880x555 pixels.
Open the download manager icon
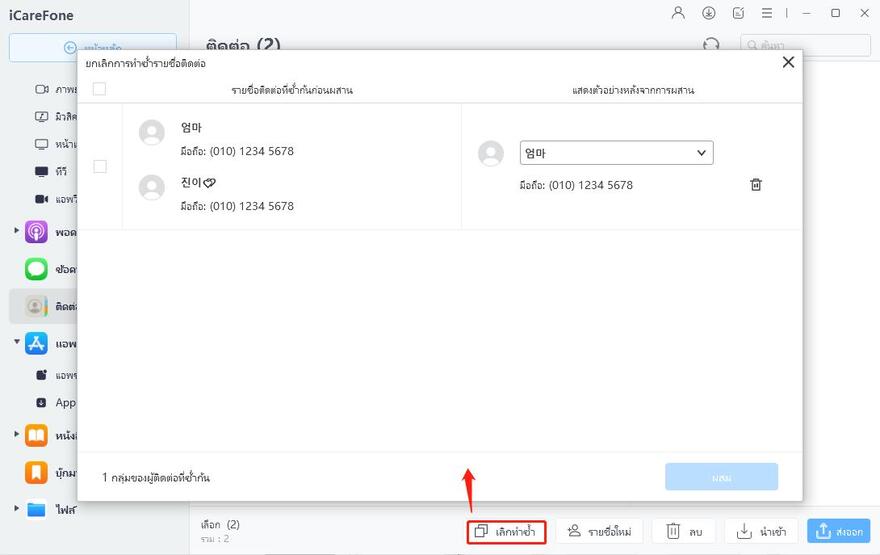708,13
